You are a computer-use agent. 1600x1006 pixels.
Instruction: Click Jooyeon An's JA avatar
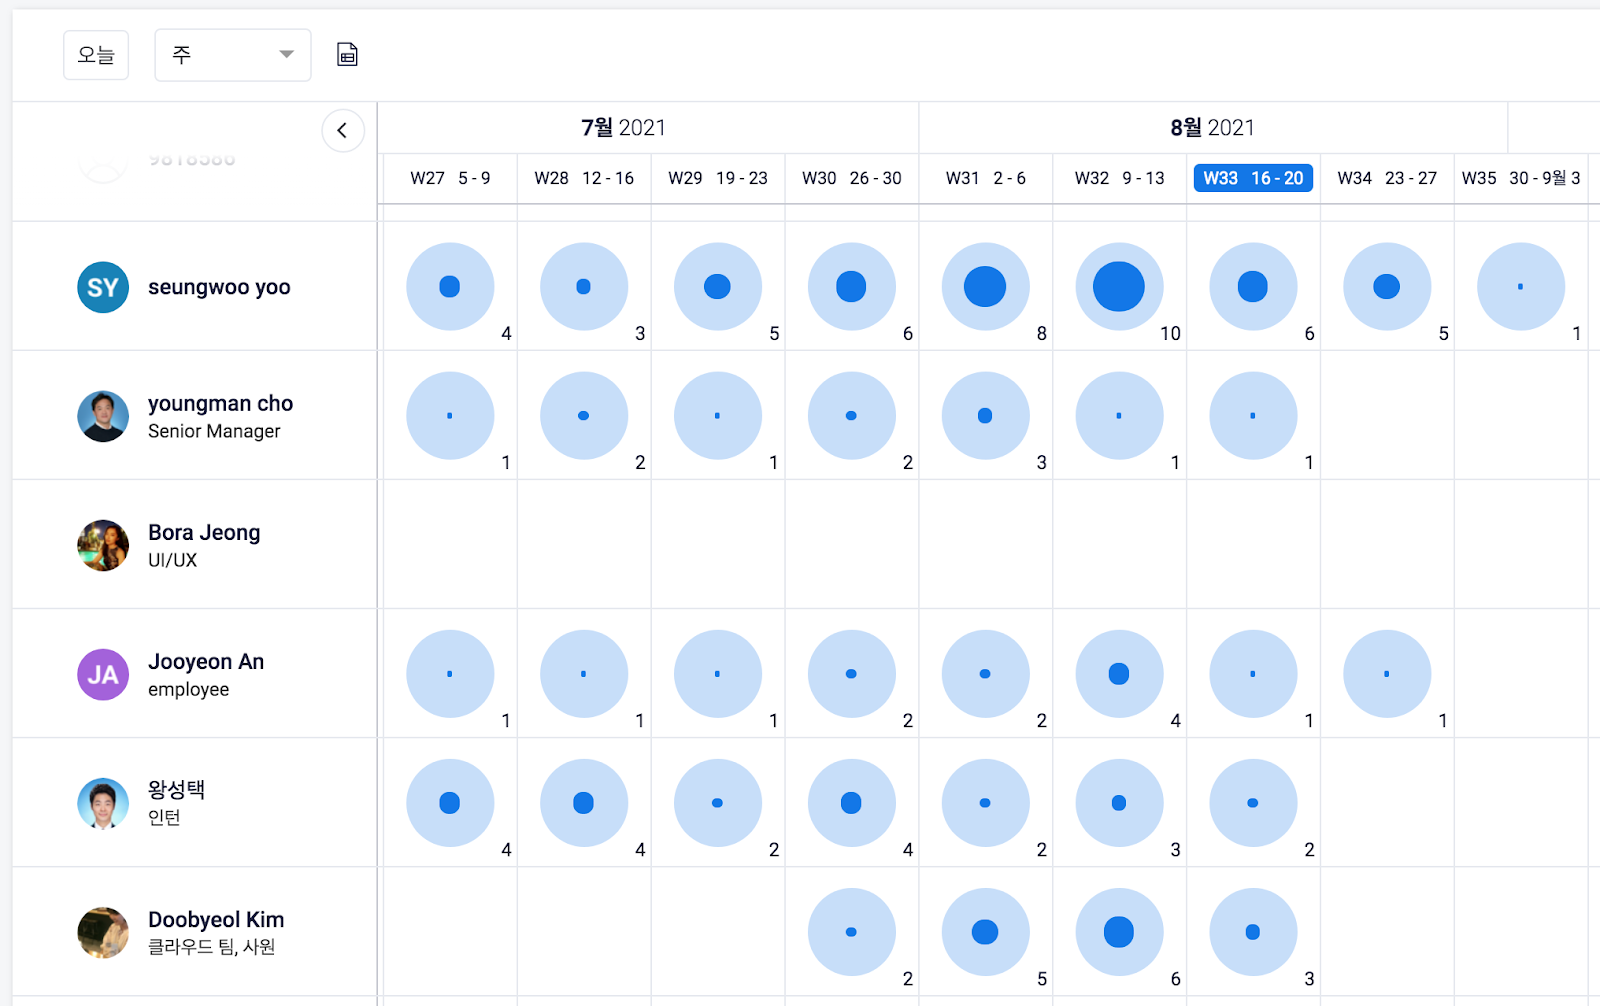103,675
